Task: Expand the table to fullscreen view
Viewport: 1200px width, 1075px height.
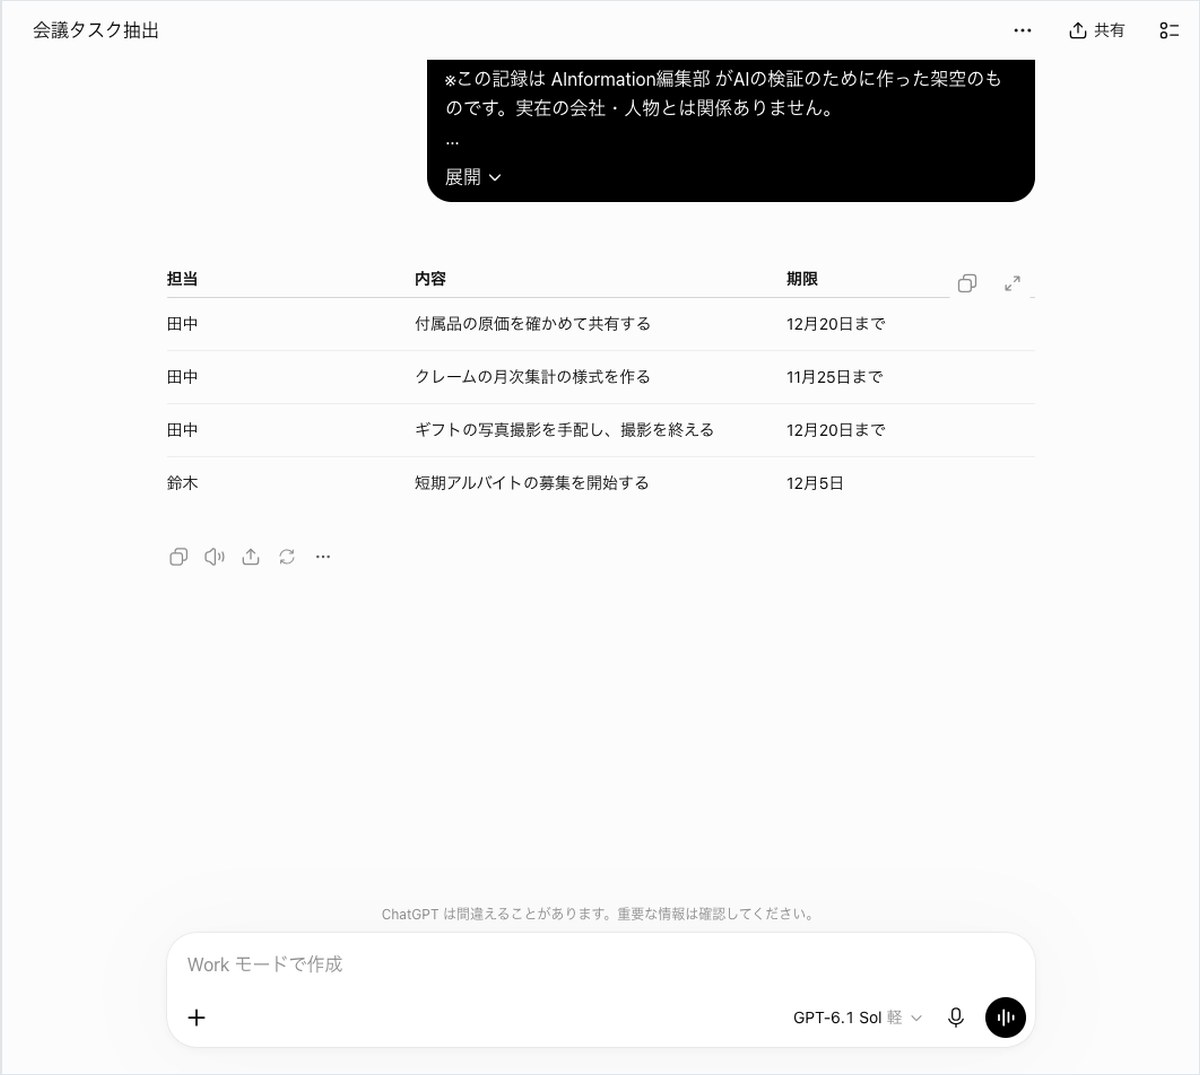Action: coord(1012,283)
